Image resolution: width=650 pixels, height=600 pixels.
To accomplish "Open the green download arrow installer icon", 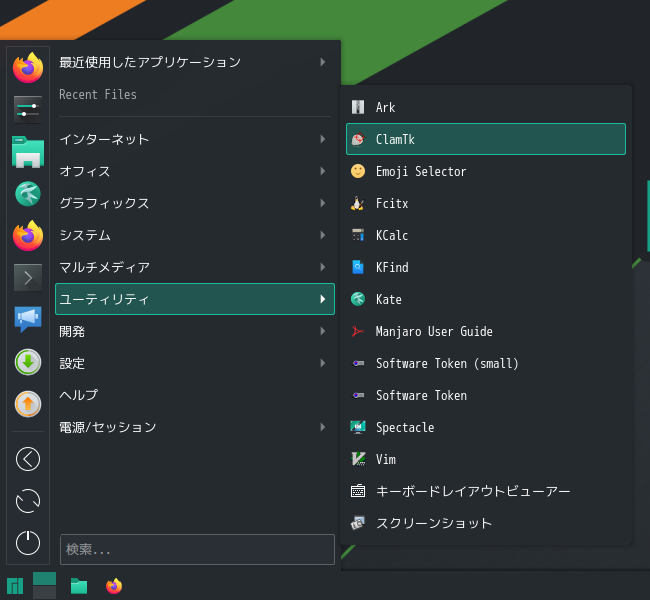I will pos(28,362).
